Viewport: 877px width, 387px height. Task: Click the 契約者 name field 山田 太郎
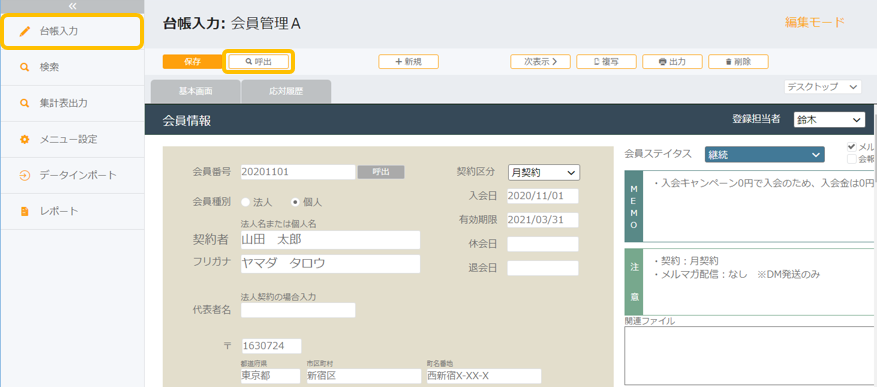click(330, 240)
